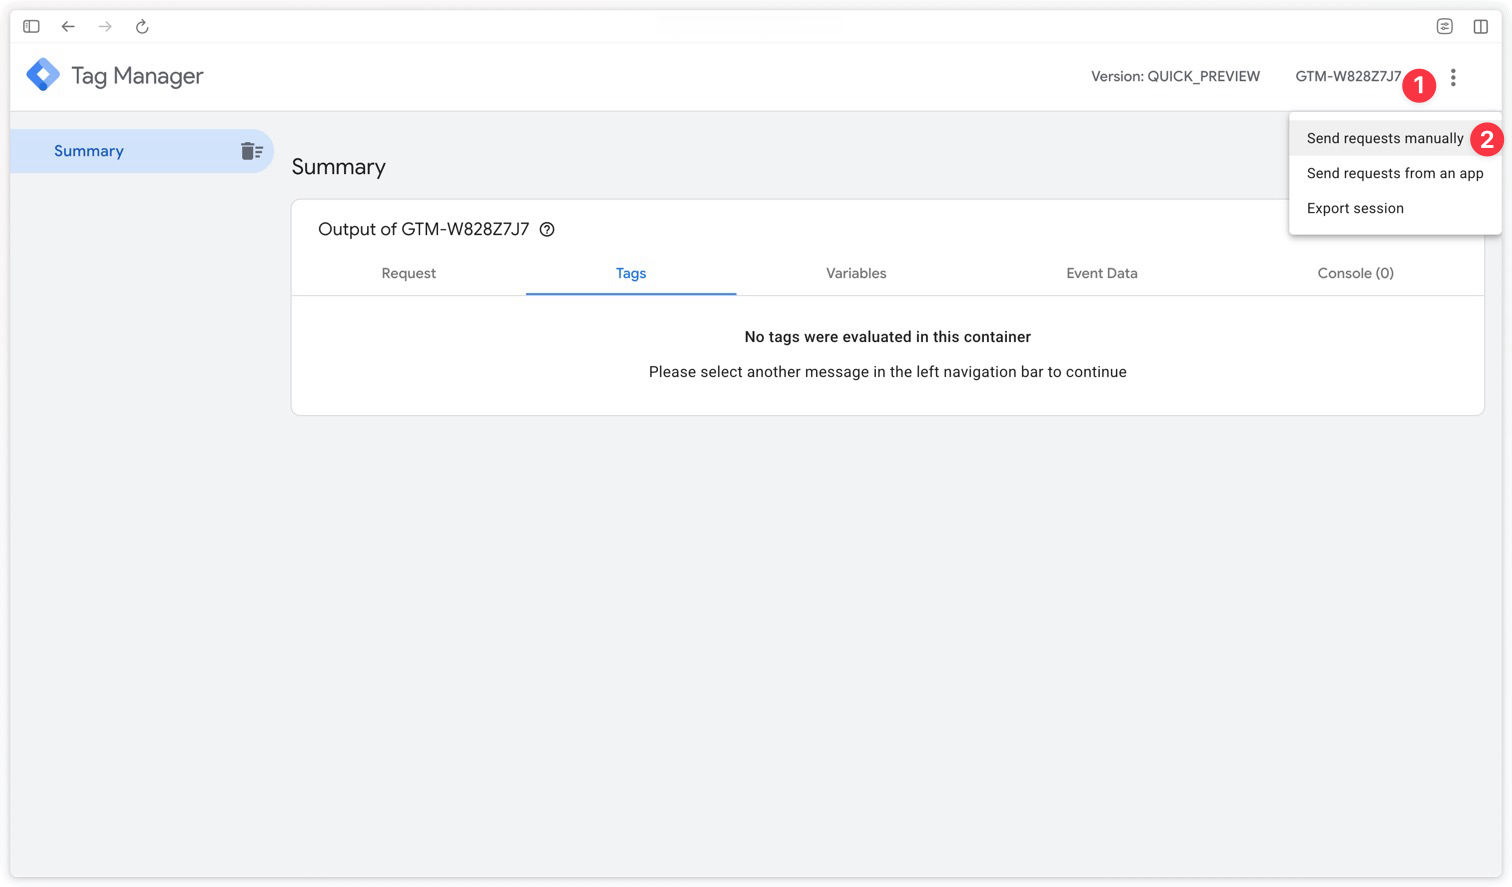Open the Console (0) tab
Screen dimensions: 1512x887
1356,273
